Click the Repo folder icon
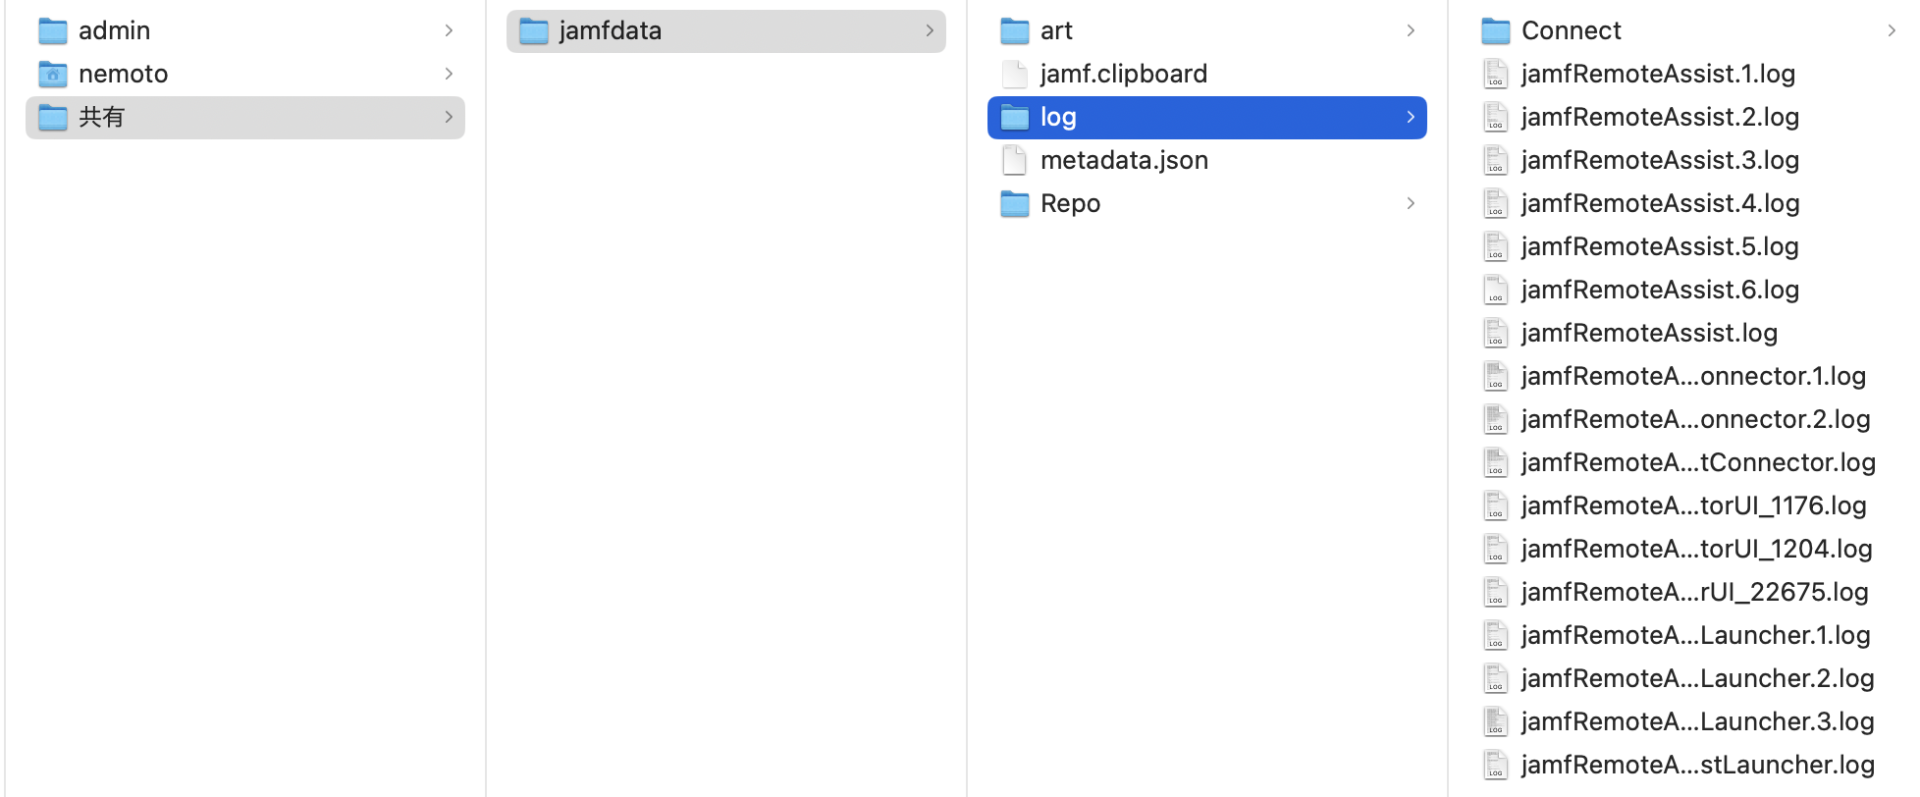1920x797 pixels. point(1014,203)
